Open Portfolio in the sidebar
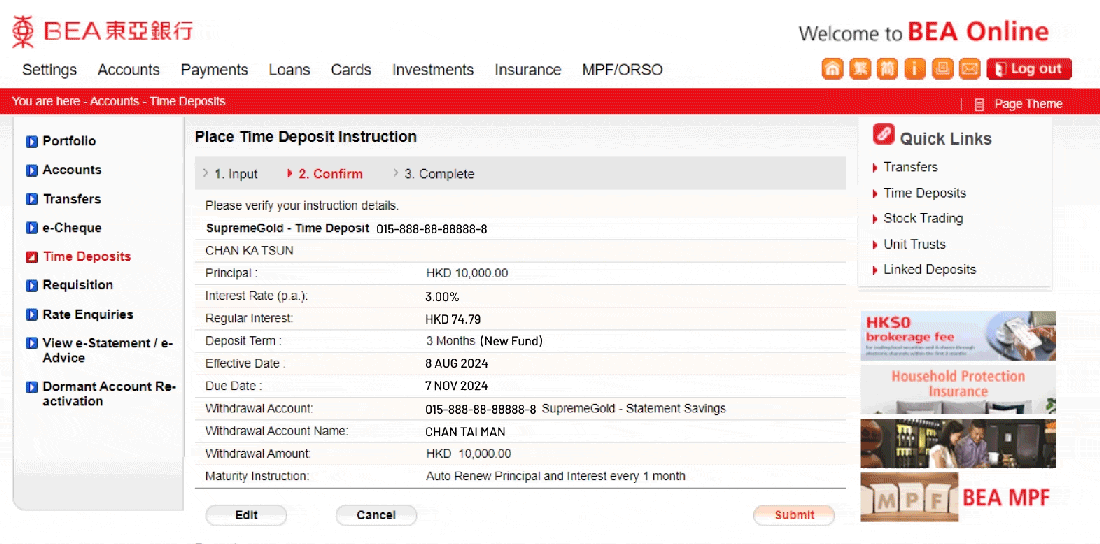The image size is (1100, 544). [61, 141]
